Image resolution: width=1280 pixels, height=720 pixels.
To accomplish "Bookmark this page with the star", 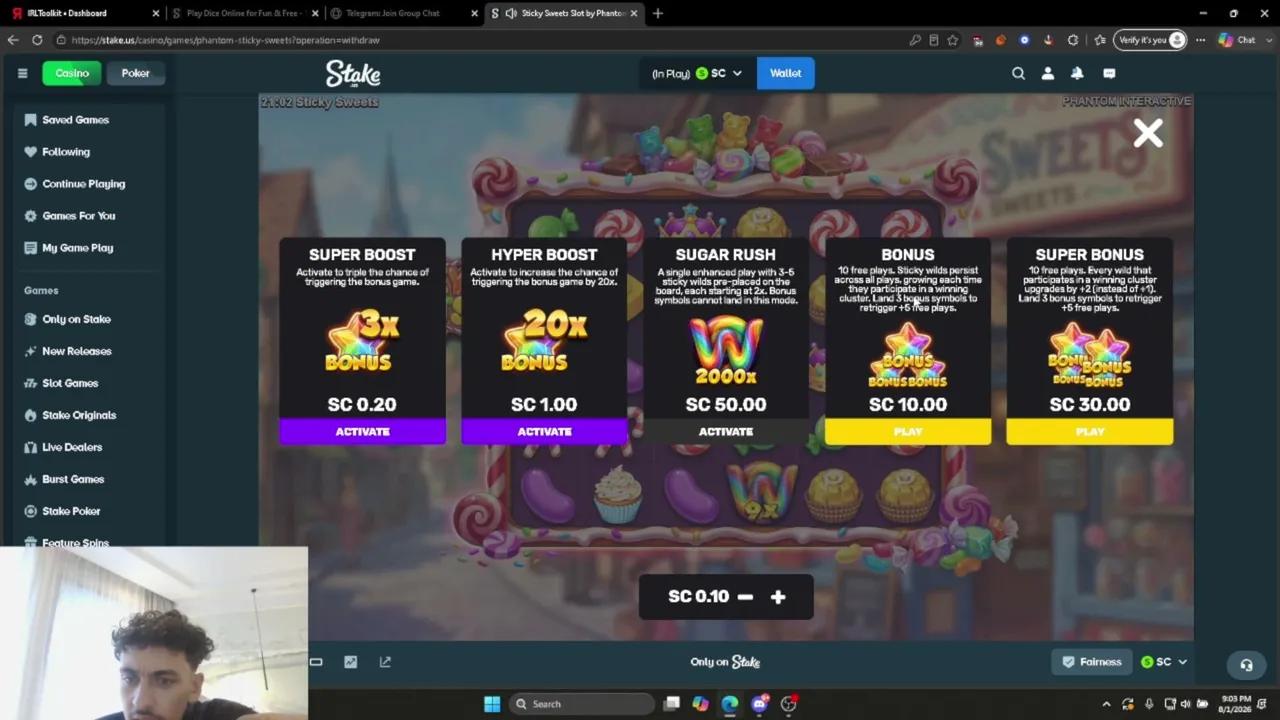I will pos(952,40).
